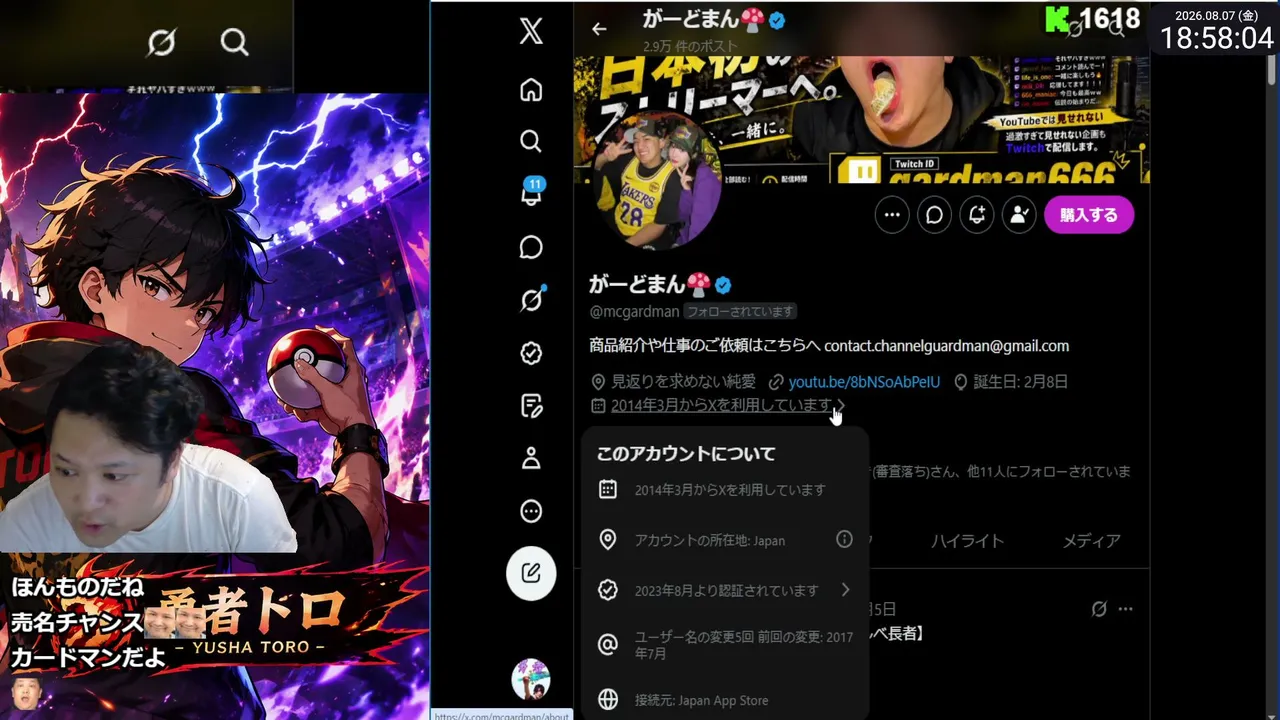Click the info icon beside アカウントの所在地: Japan
This screenshot has height=720, width=1280.
[845, 540]
